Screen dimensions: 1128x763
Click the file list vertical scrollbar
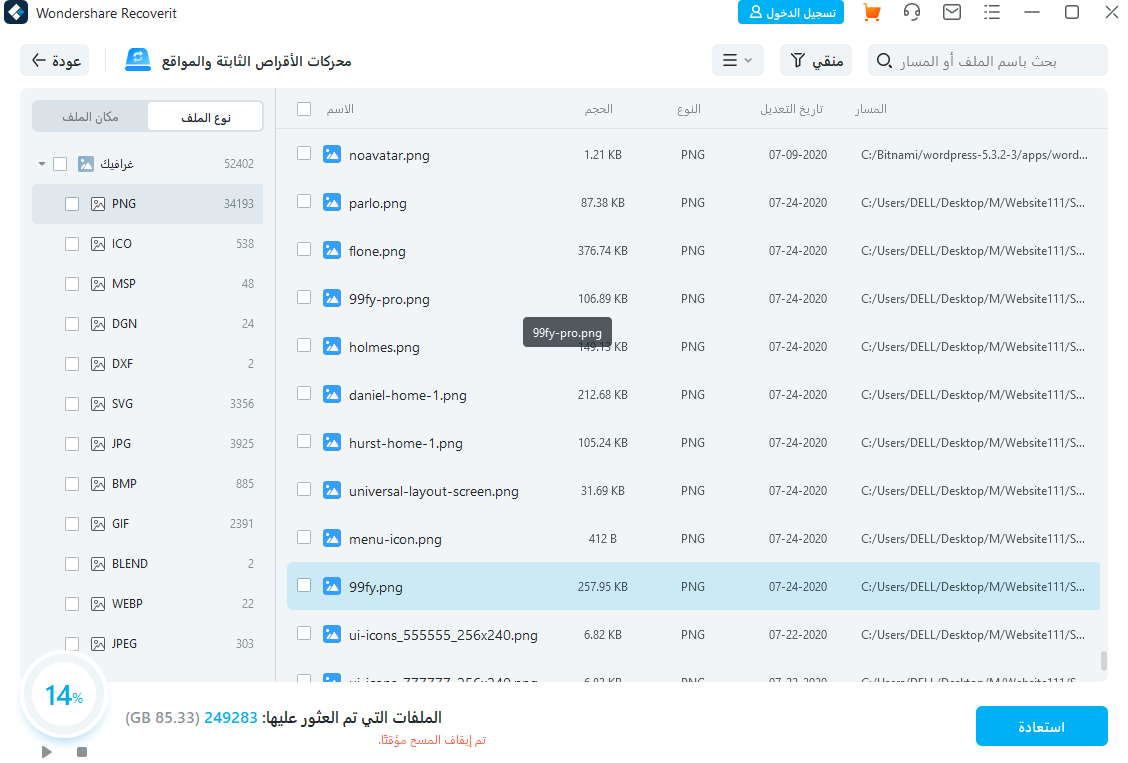(1104, 660)
